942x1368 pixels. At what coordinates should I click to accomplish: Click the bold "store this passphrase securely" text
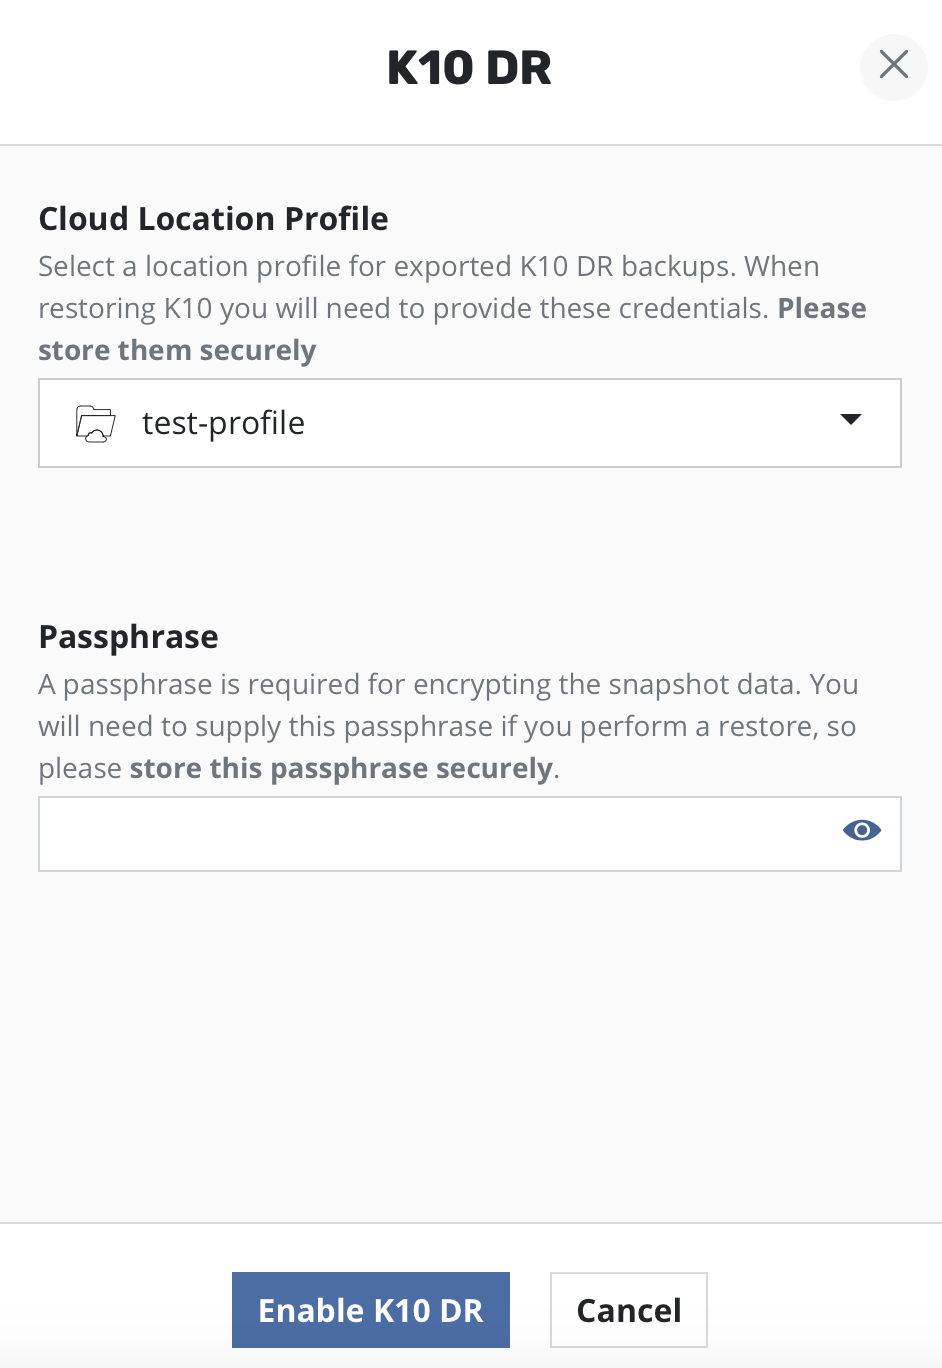tap(341, 769)
